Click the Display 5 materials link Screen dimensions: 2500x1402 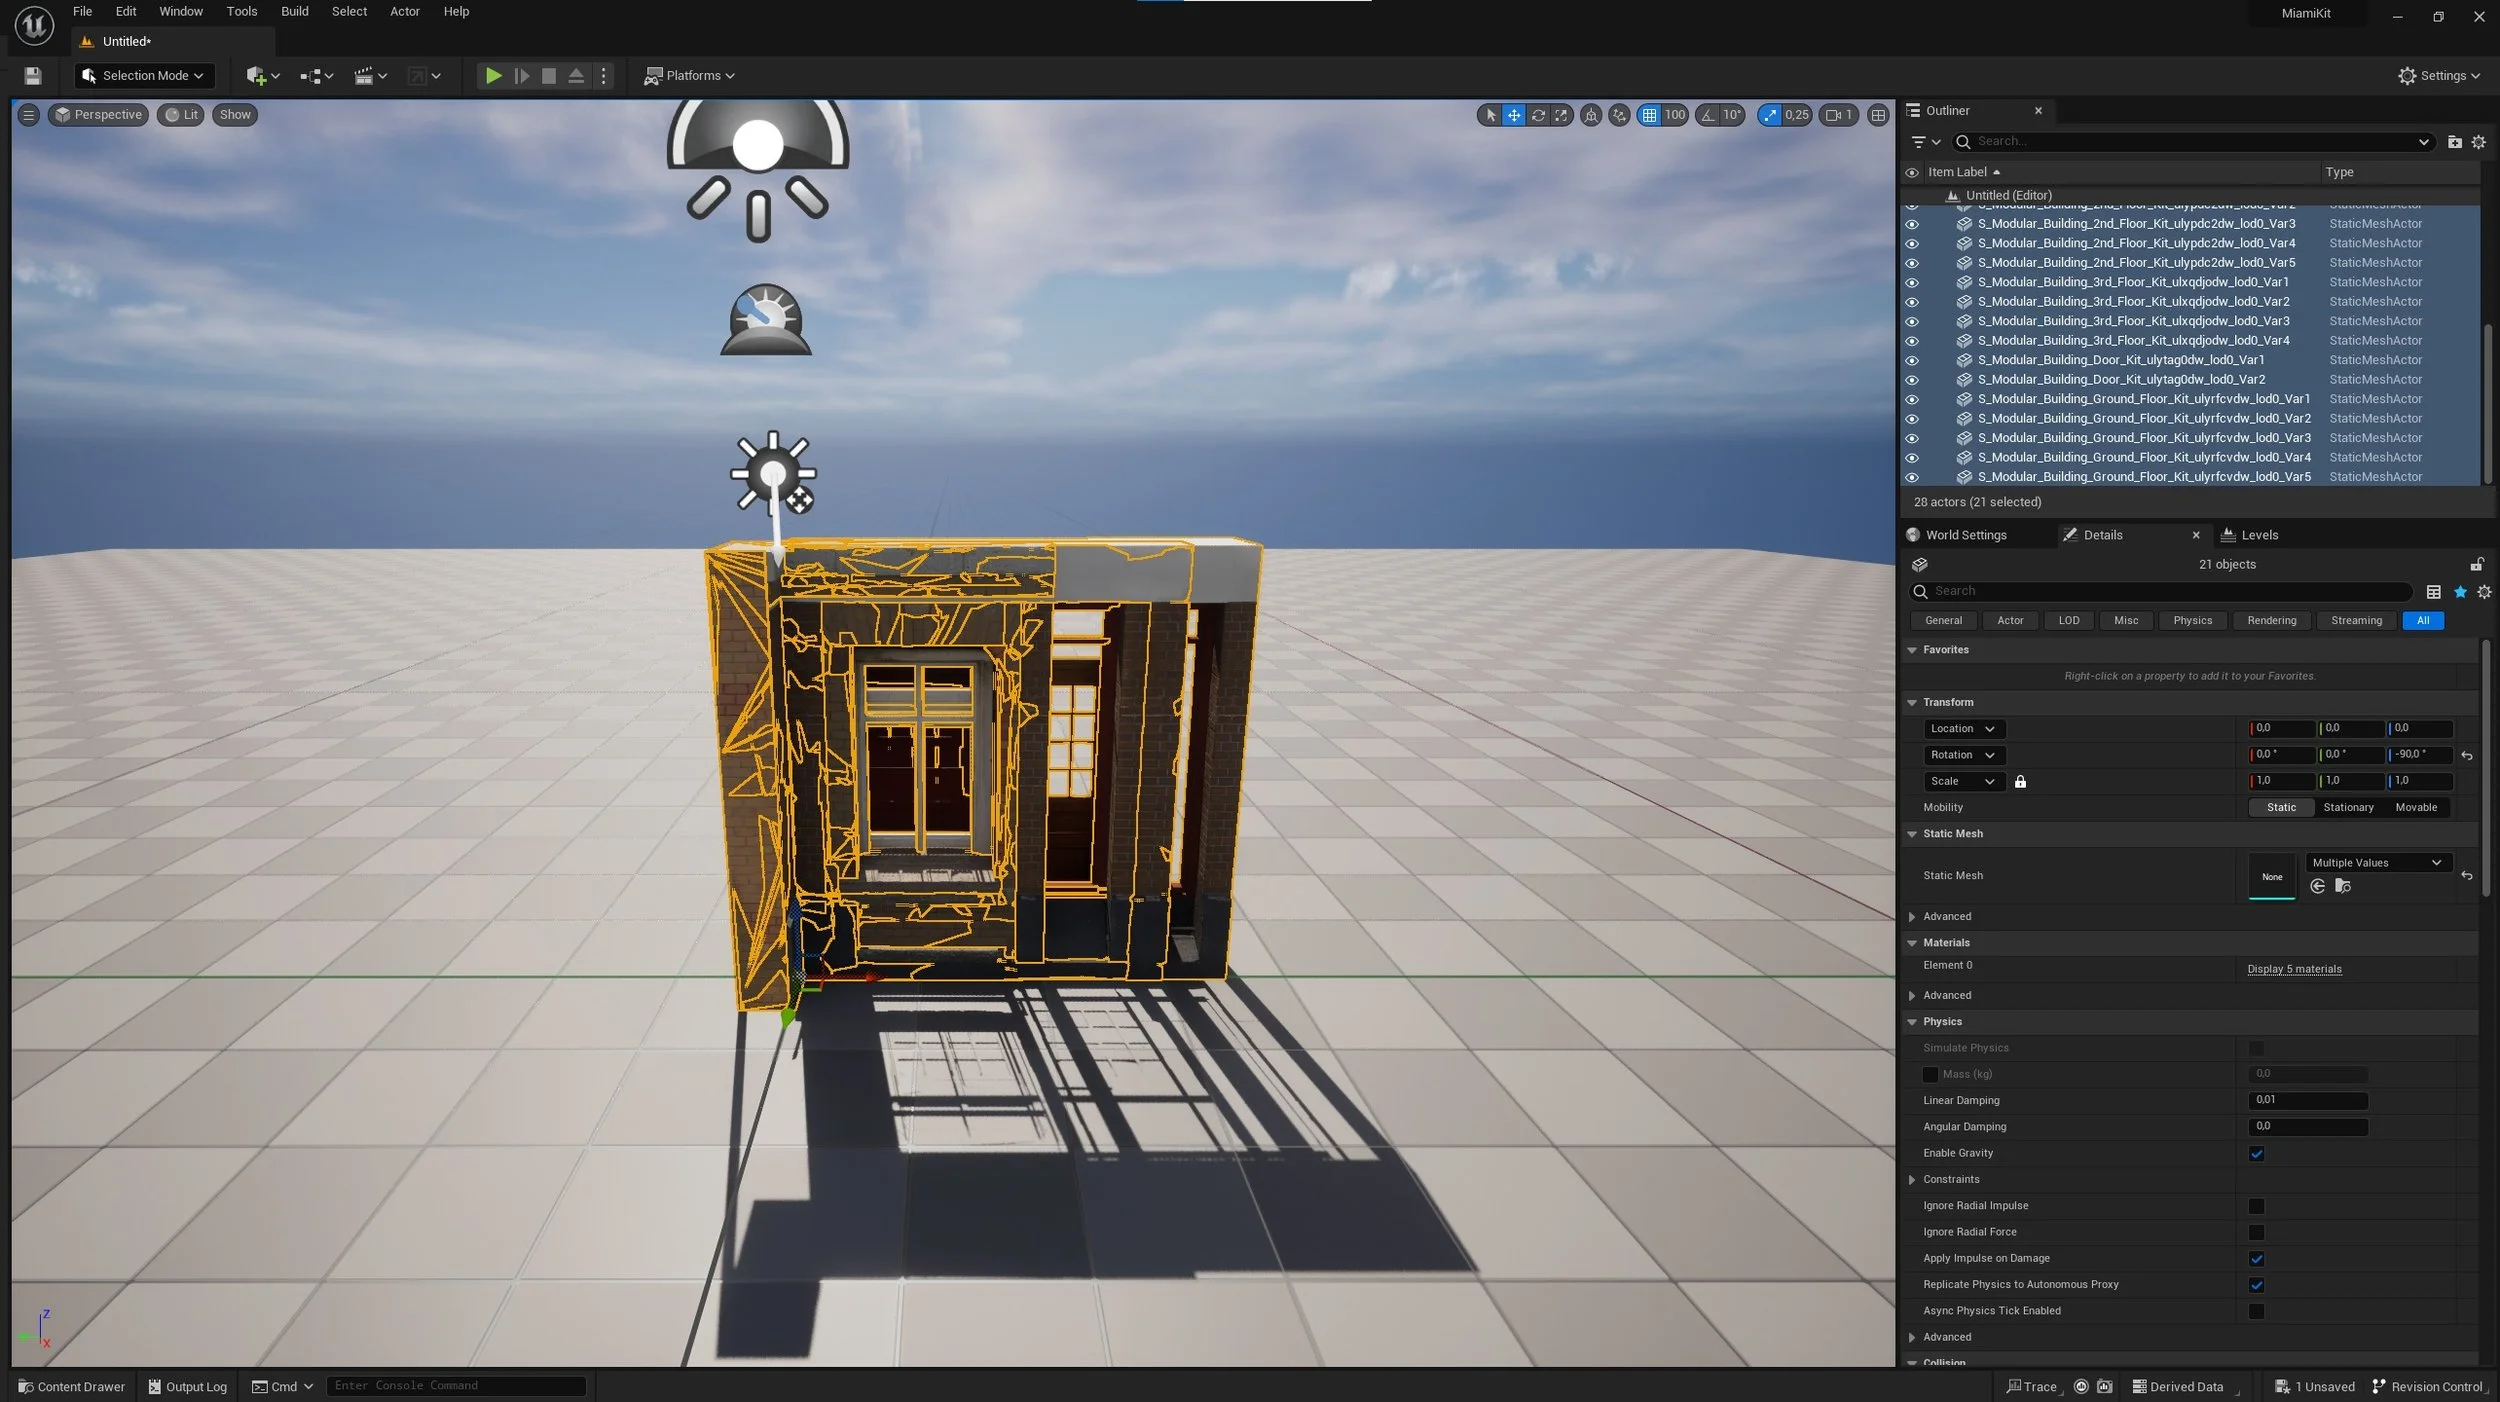coord(2294,969)
